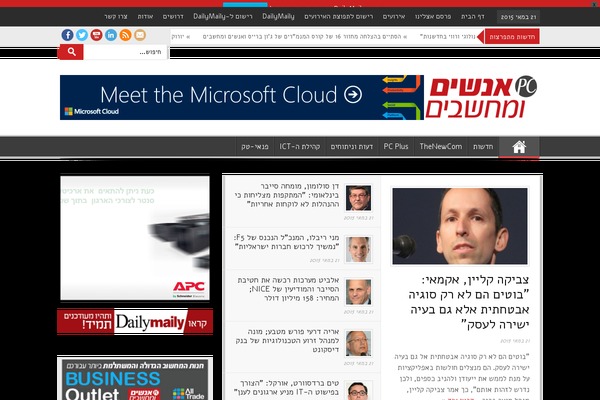
Task: Open the PC Plus menu item
Action: pyautogui.click(x=396, y=147)
